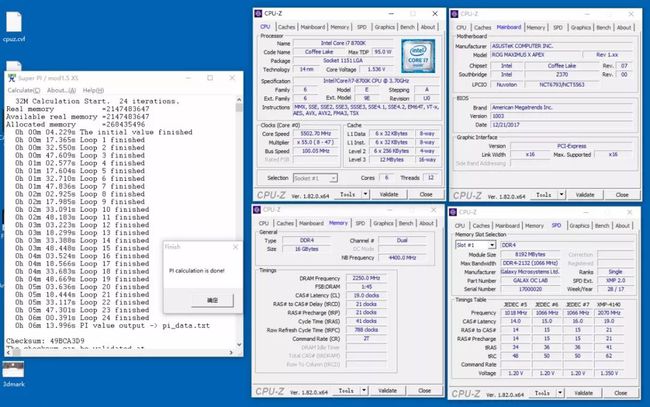Screen dimensions: 650x407
Task: Click the CPU-Z app icon in SPD window title
Action: click(453, 212)
